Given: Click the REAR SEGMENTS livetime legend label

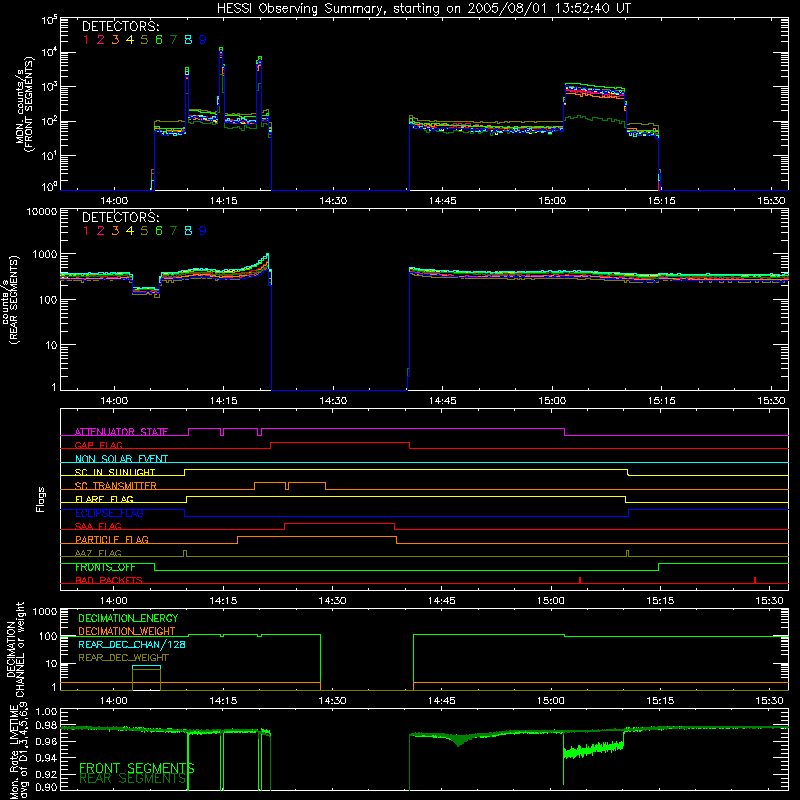Looking at the screenshot, I should [132, 779].
